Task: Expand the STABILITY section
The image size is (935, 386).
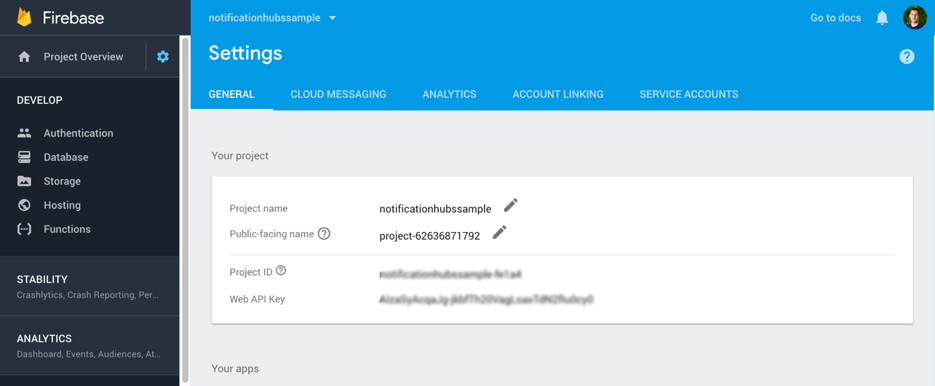Action: pos(89,286)
